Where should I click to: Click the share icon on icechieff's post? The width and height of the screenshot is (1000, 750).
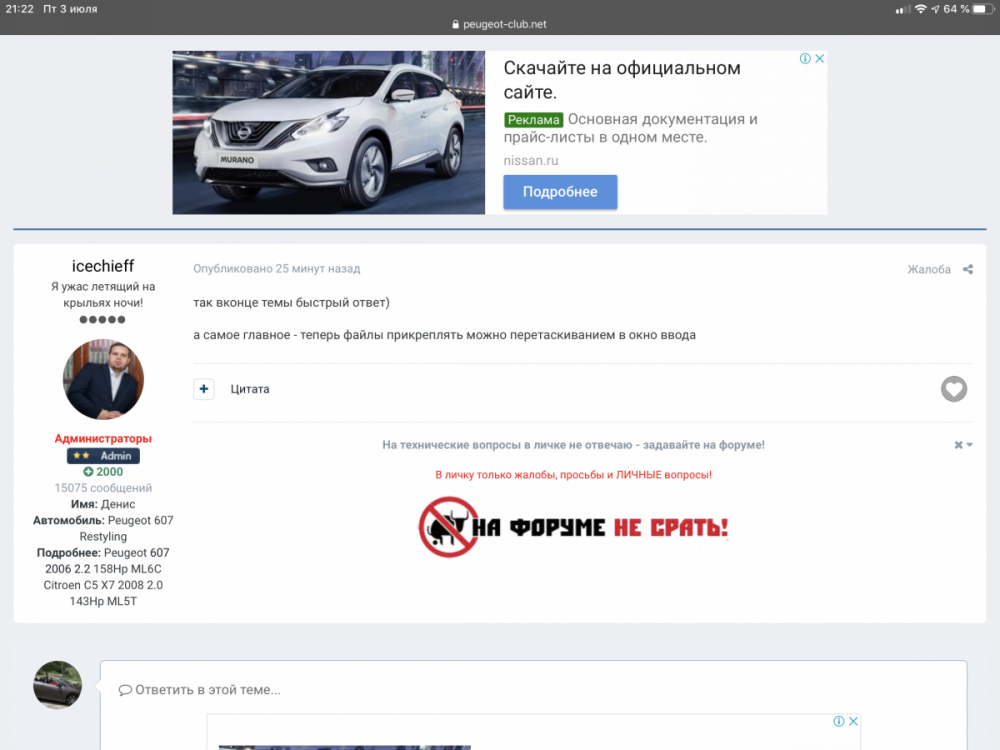967,269
